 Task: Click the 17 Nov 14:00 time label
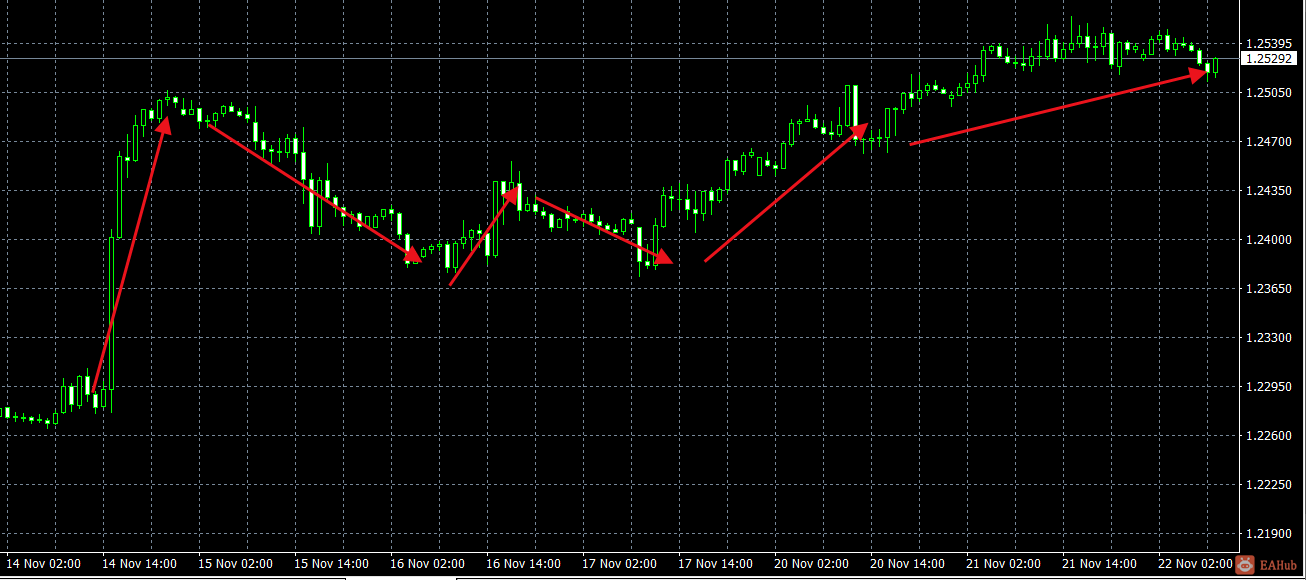coord(715,564)
